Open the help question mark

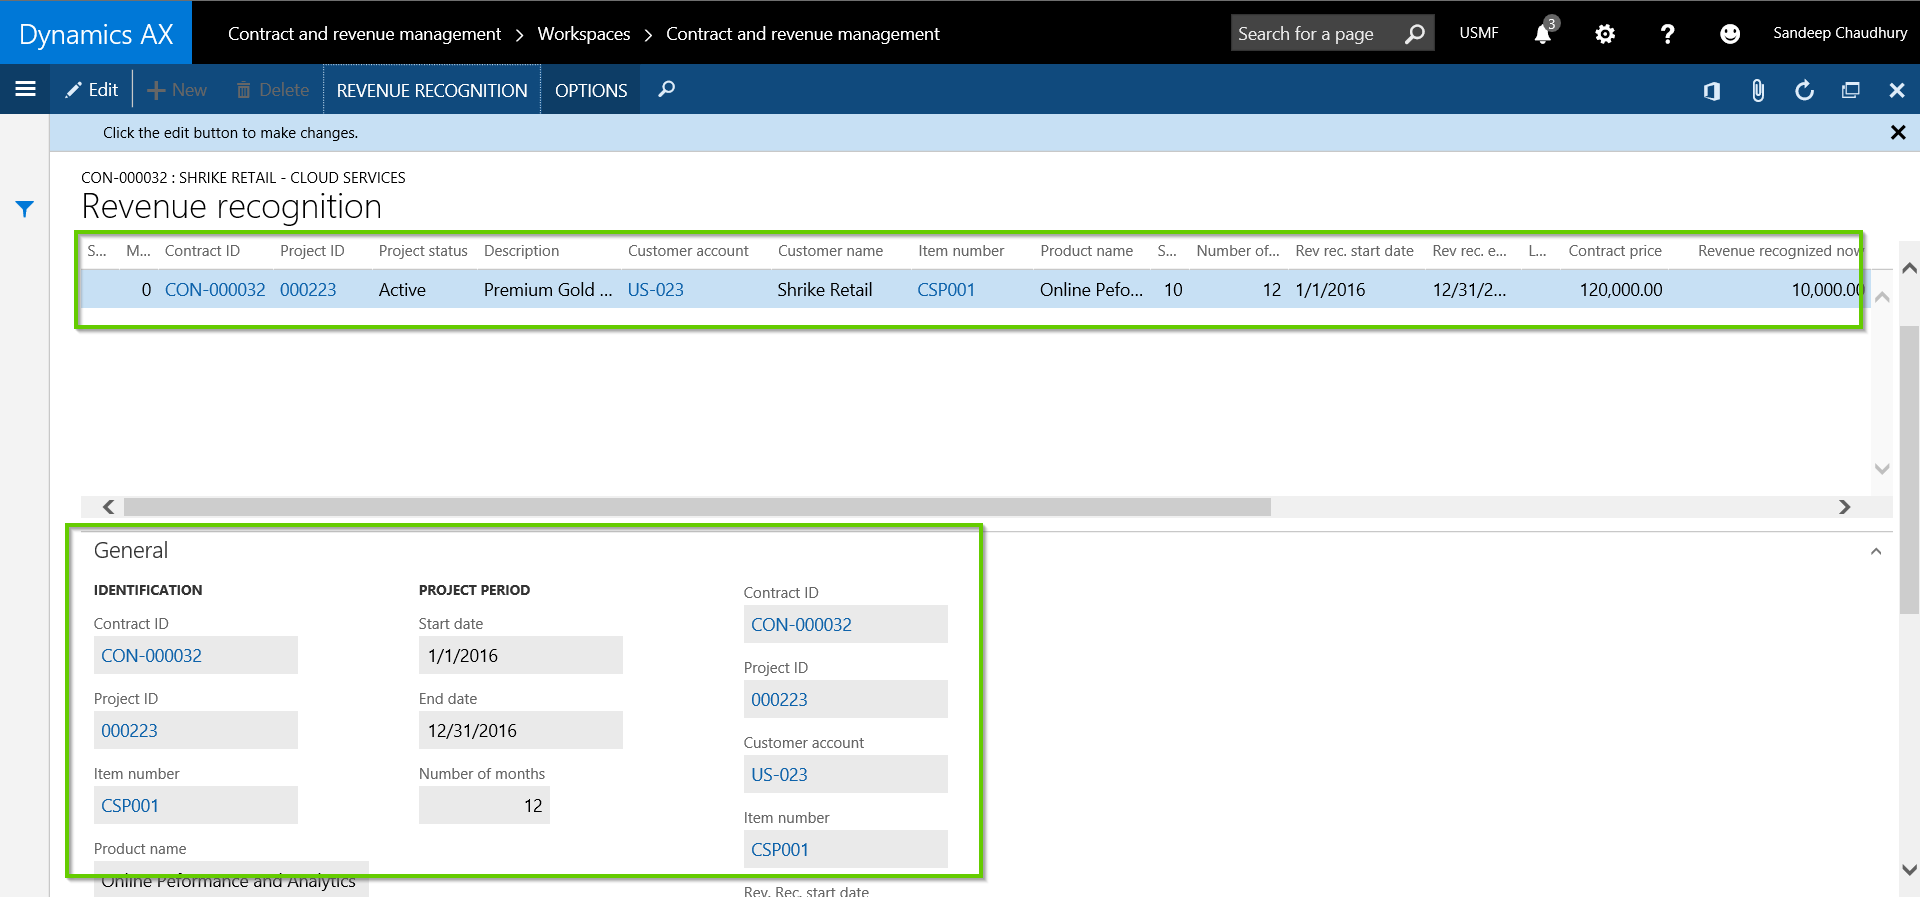[x=1667, y=34]
